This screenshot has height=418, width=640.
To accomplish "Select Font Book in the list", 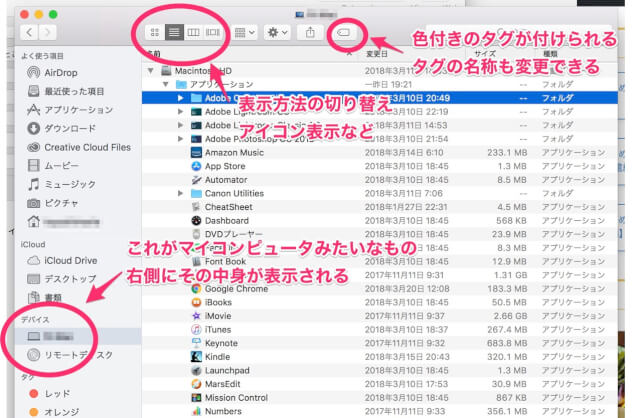I will tap(225, 262).
